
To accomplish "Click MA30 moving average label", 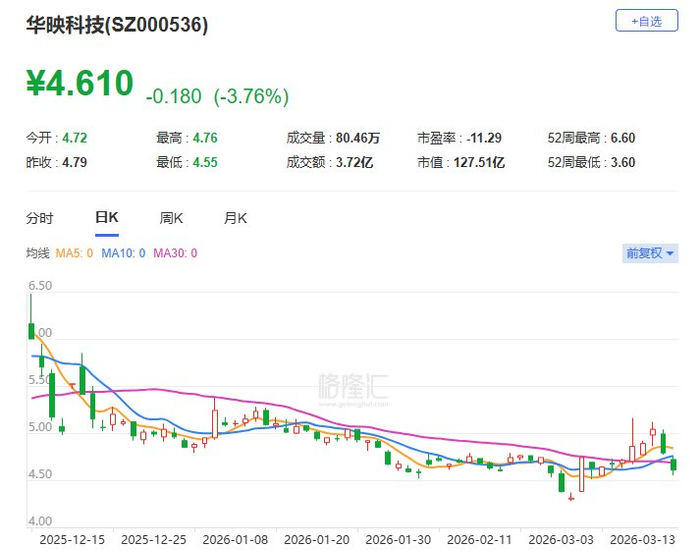I will coord(175,253).
